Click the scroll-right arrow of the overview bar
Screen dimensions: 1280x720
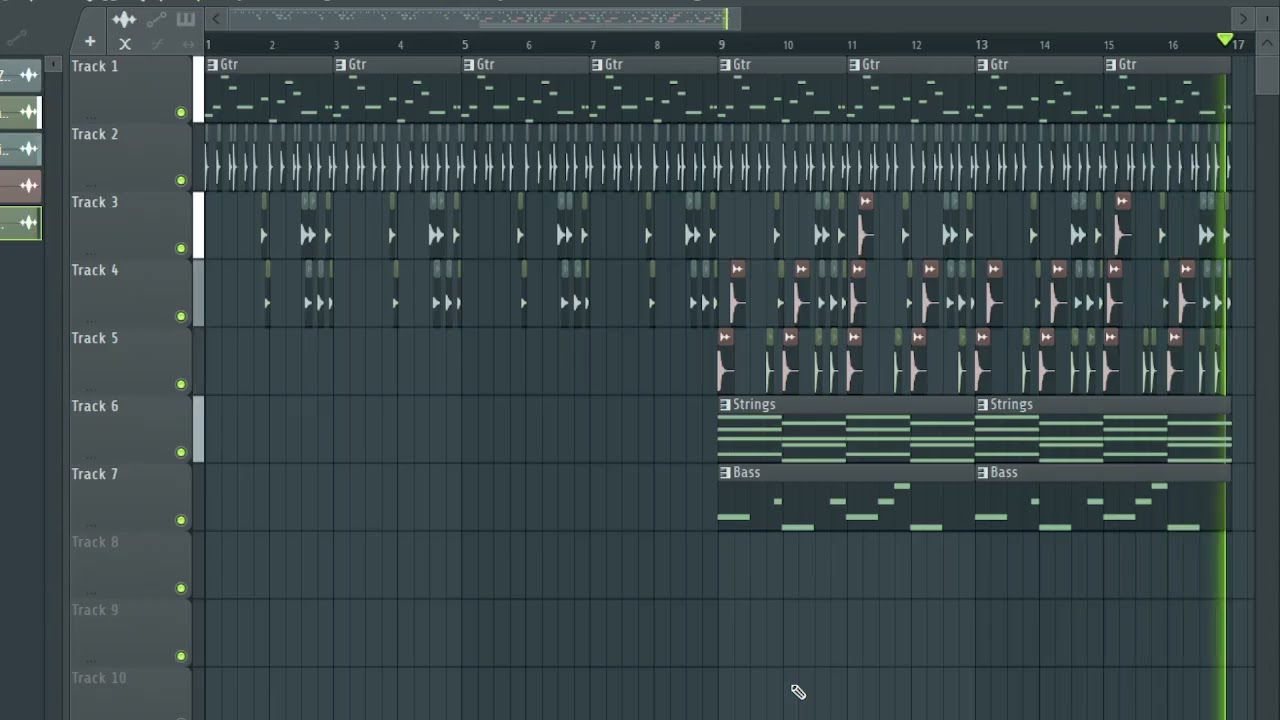[x=1243, y=18]
